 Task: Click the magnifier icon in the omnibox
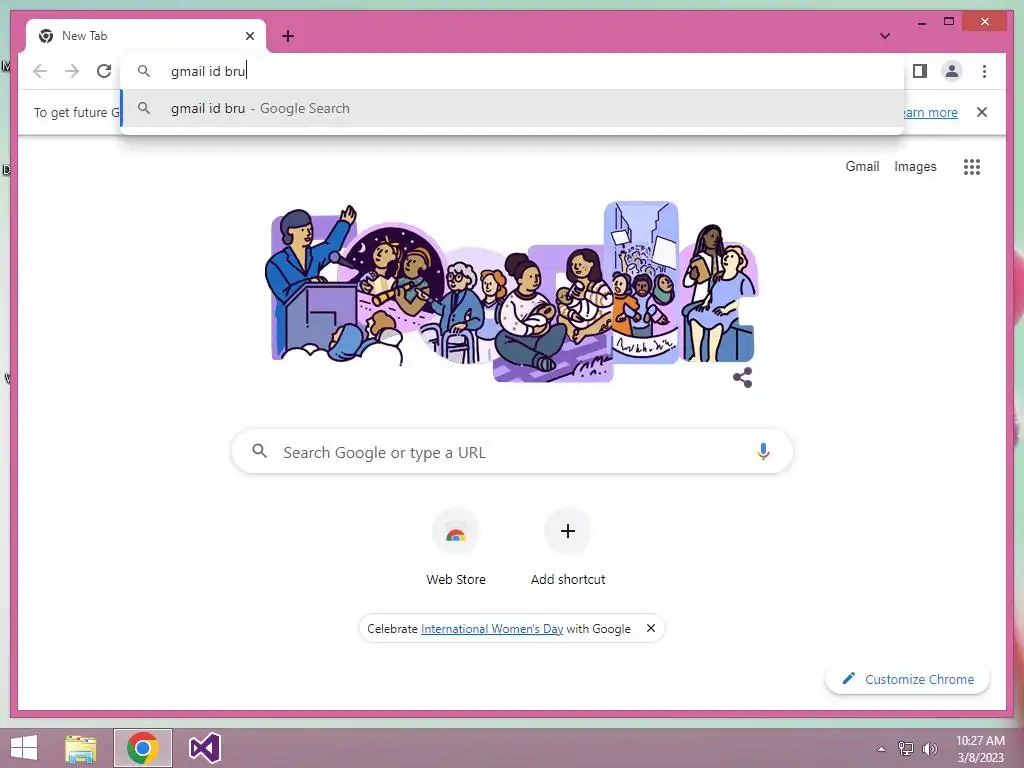pos(144,71)
